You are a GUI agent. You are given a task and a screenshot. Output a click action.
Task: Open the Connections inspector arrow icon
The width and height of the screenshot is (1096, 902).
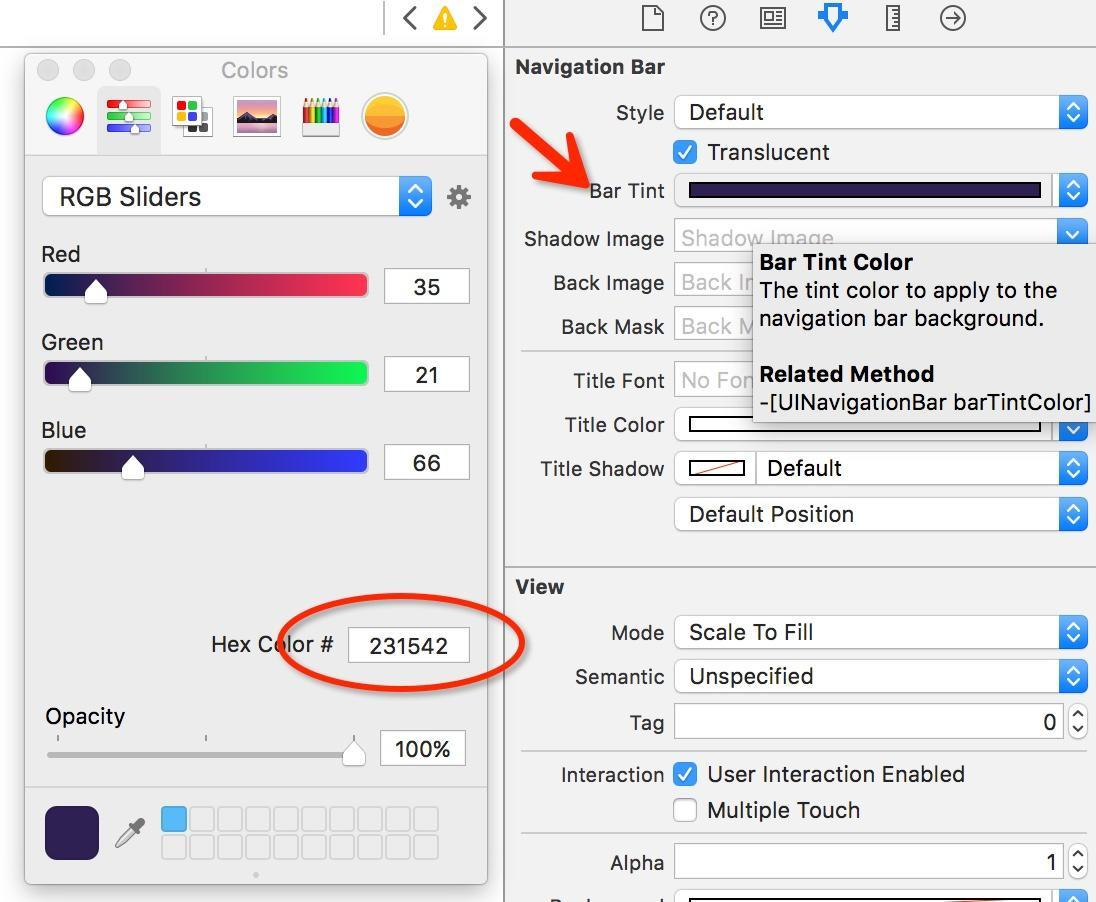point(952,18)
